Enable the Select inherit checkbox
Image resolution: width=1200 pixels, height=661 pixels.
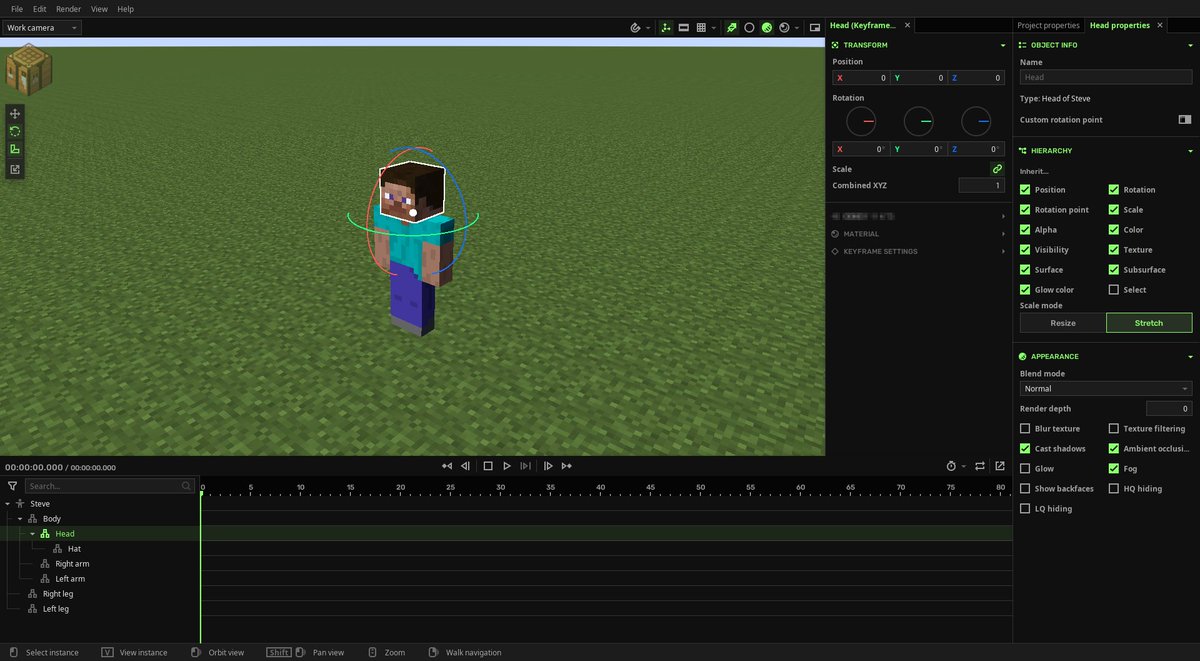pyautogui.click(x=1113, y=290)
